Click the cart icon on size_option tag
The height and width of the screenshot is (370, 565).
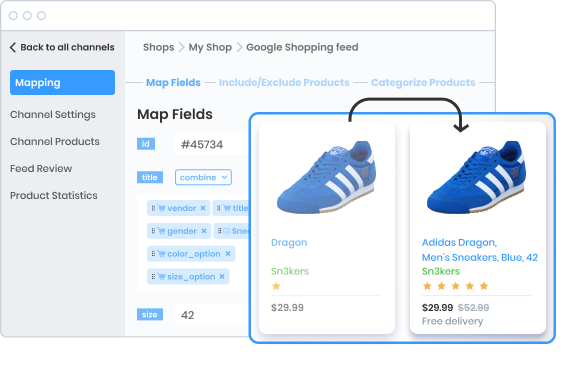click(x=161, y=277)
